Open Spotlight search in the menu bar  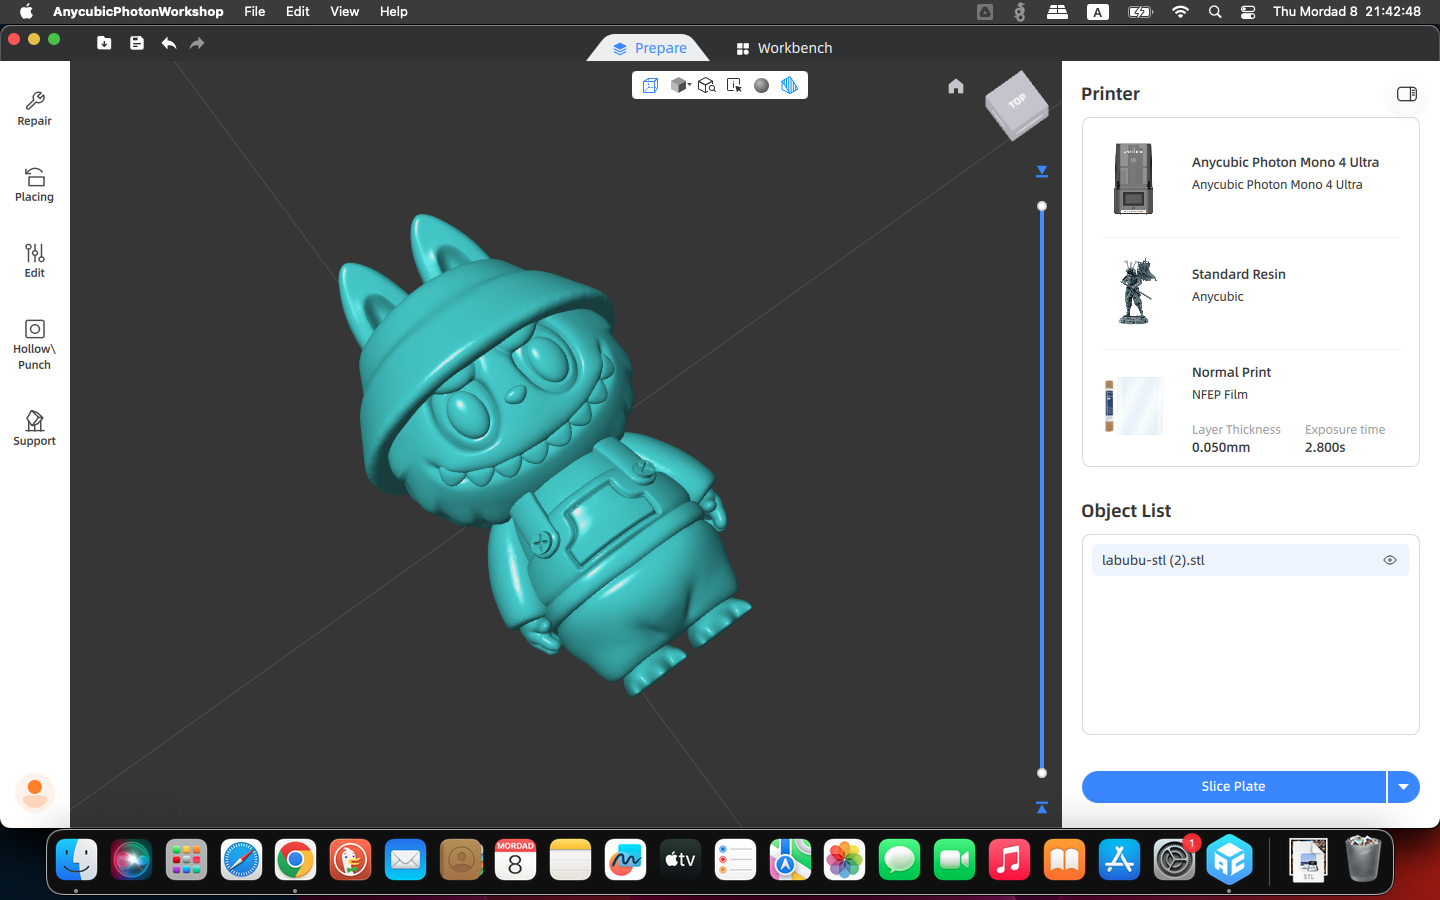click(1215, 12)
